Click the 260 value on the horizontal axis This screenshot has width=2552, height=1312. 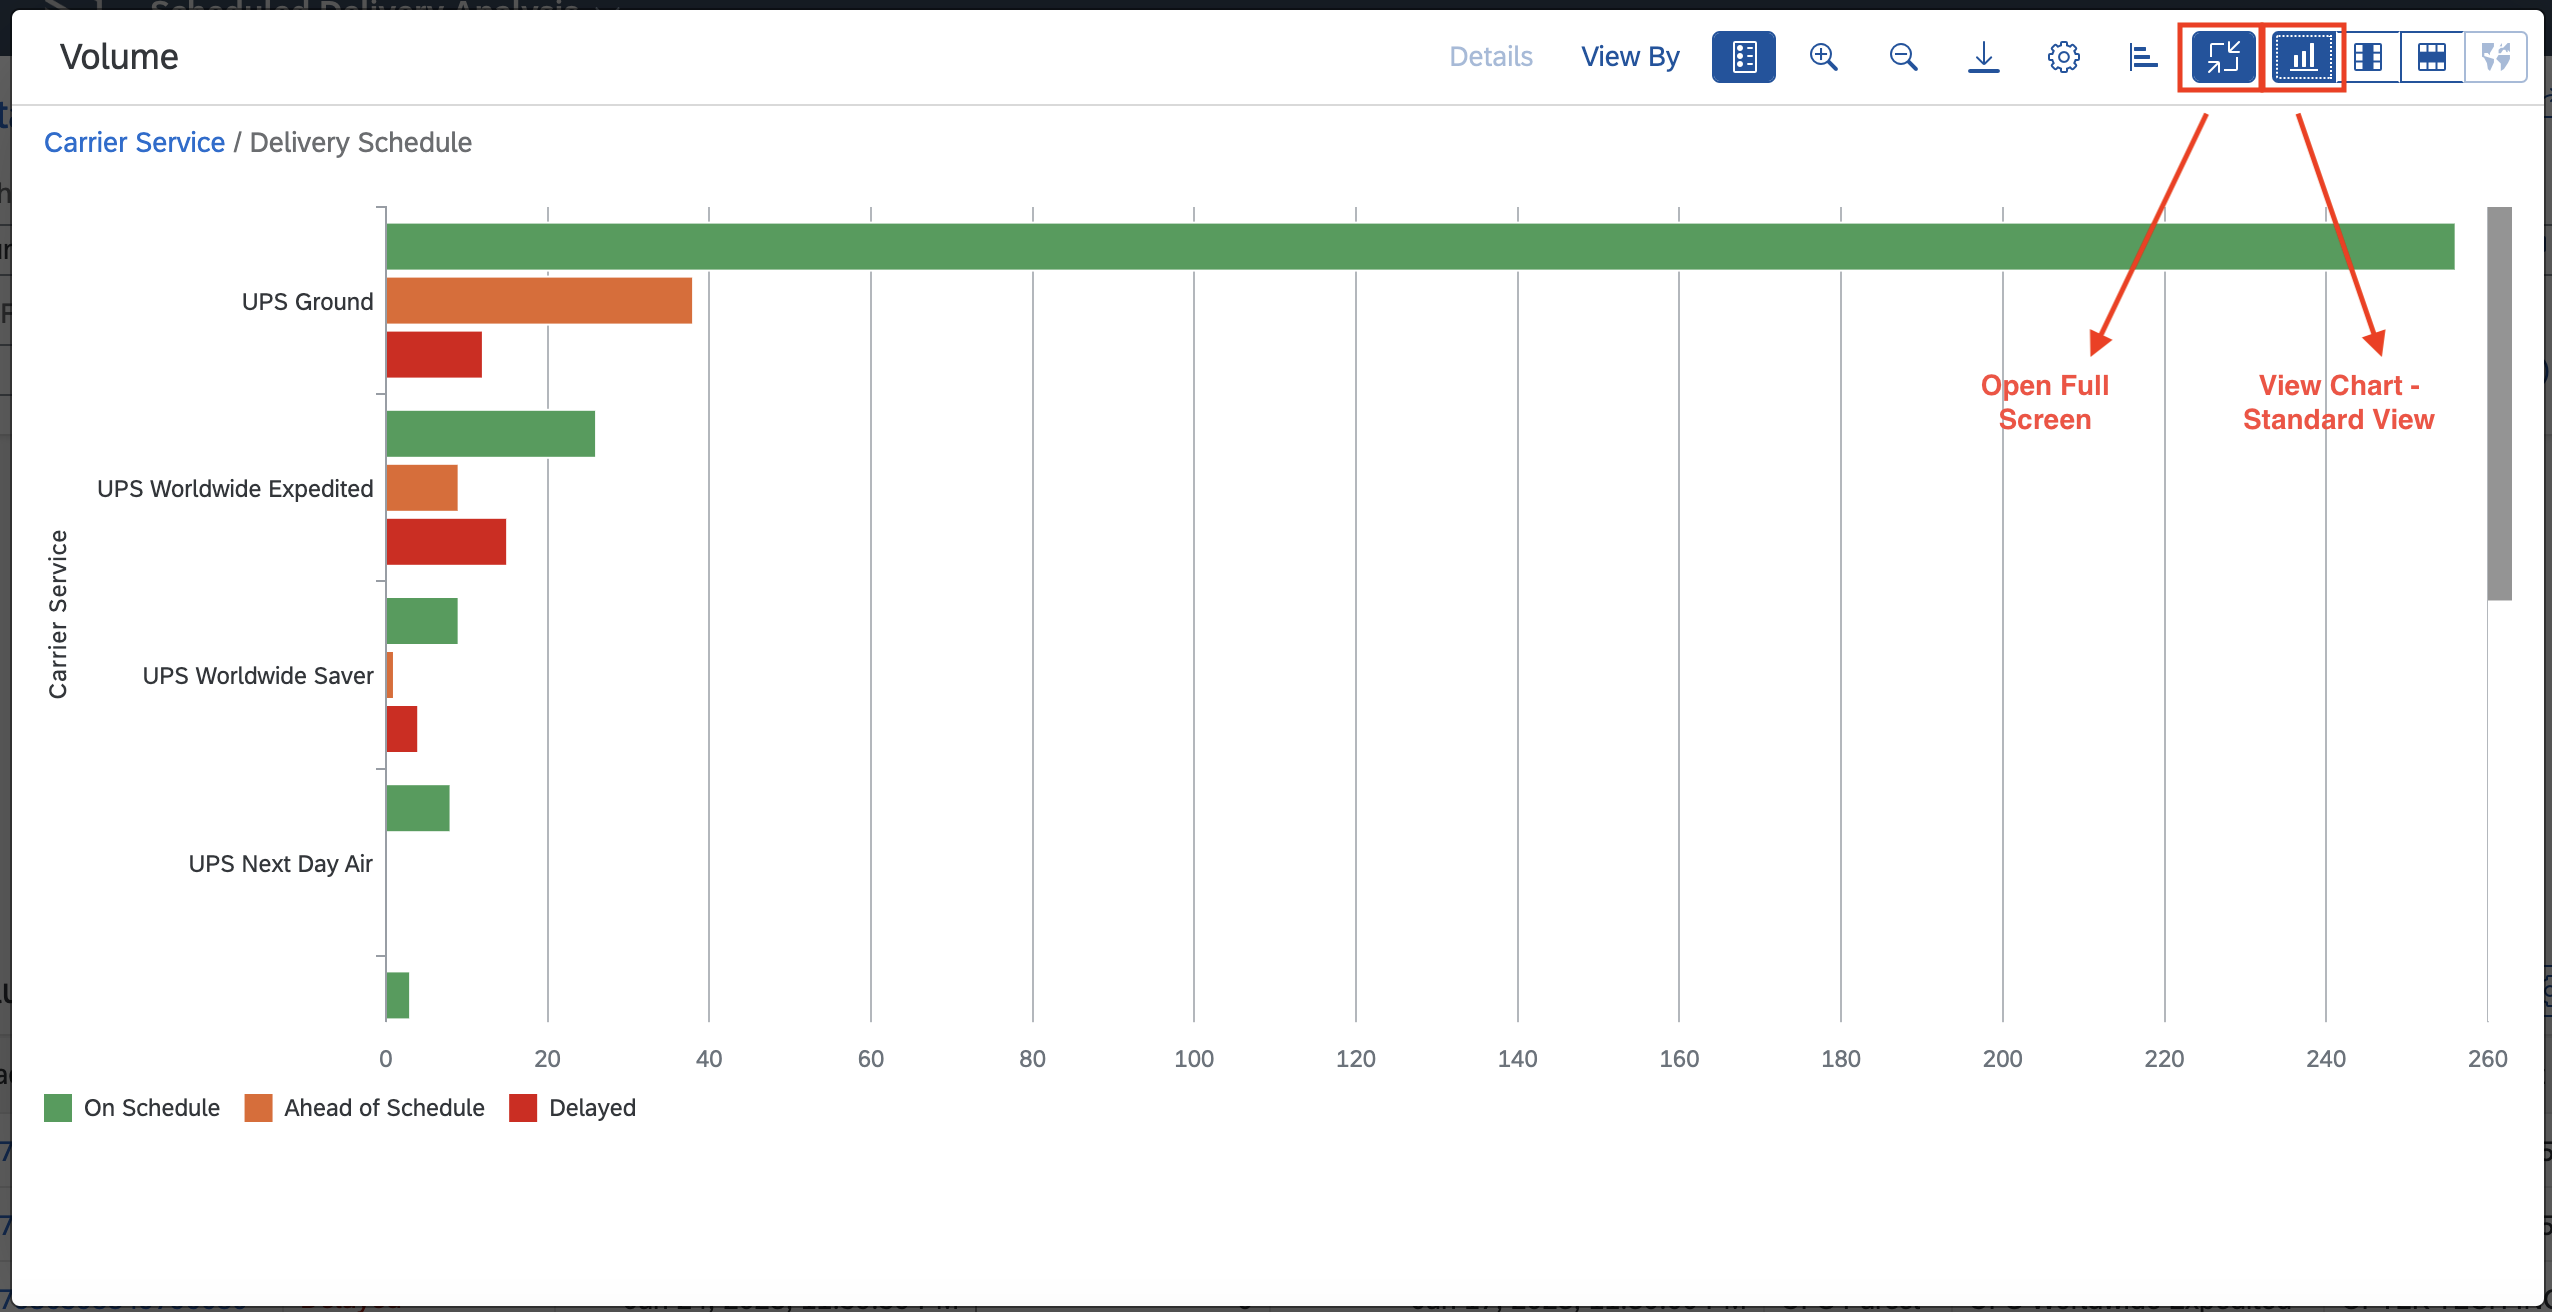point(2488,1058)
